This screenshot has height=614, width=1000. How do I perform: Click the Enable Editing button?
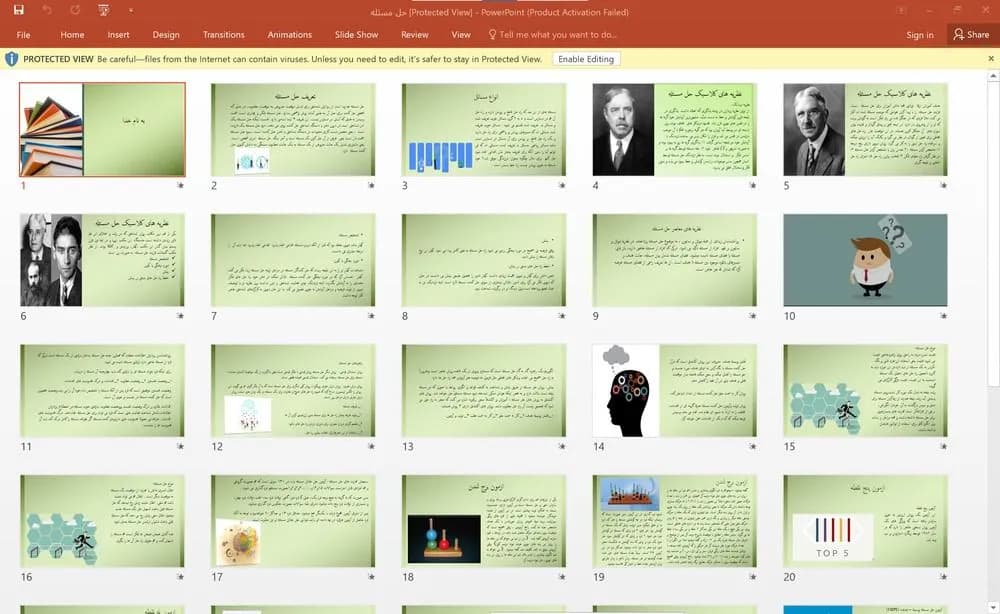click(x=585, y=59)
